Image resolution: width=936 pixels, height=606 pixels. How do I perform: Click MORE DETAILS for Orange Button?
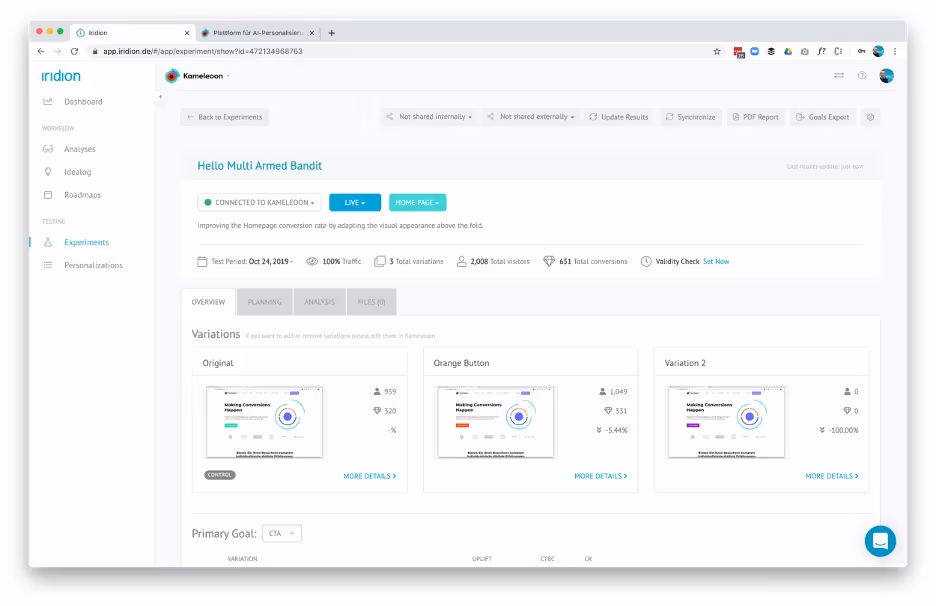tap(601, 476)
